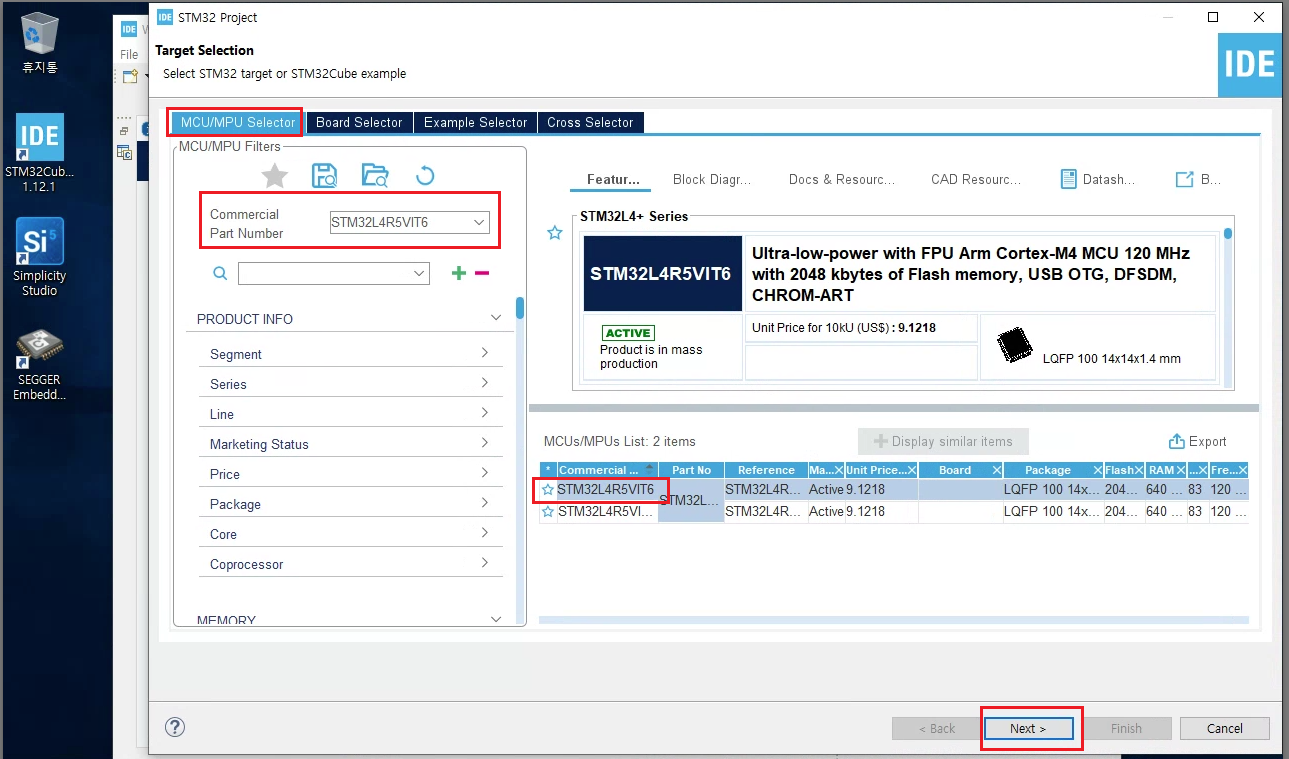Open the Help question mark icon
The width and height of the screenshot is (1289, 759).
coord(175,727)
